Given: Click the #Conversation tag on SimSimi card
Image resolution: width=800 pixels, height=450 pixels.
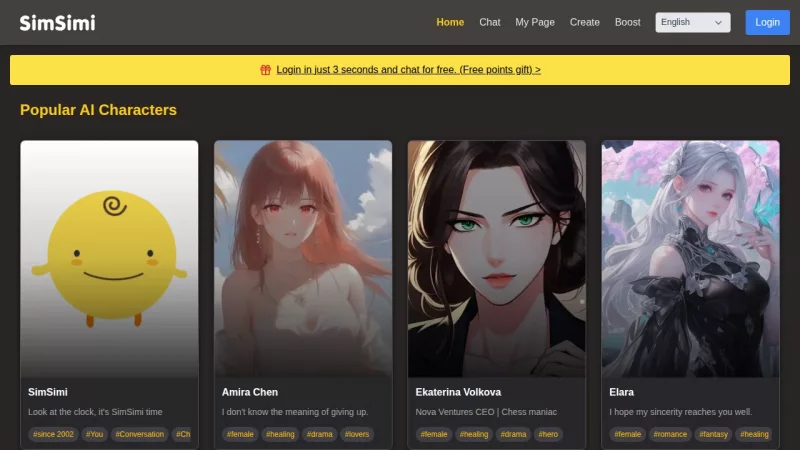Looking at the screenshot, I should coord(139,434).
